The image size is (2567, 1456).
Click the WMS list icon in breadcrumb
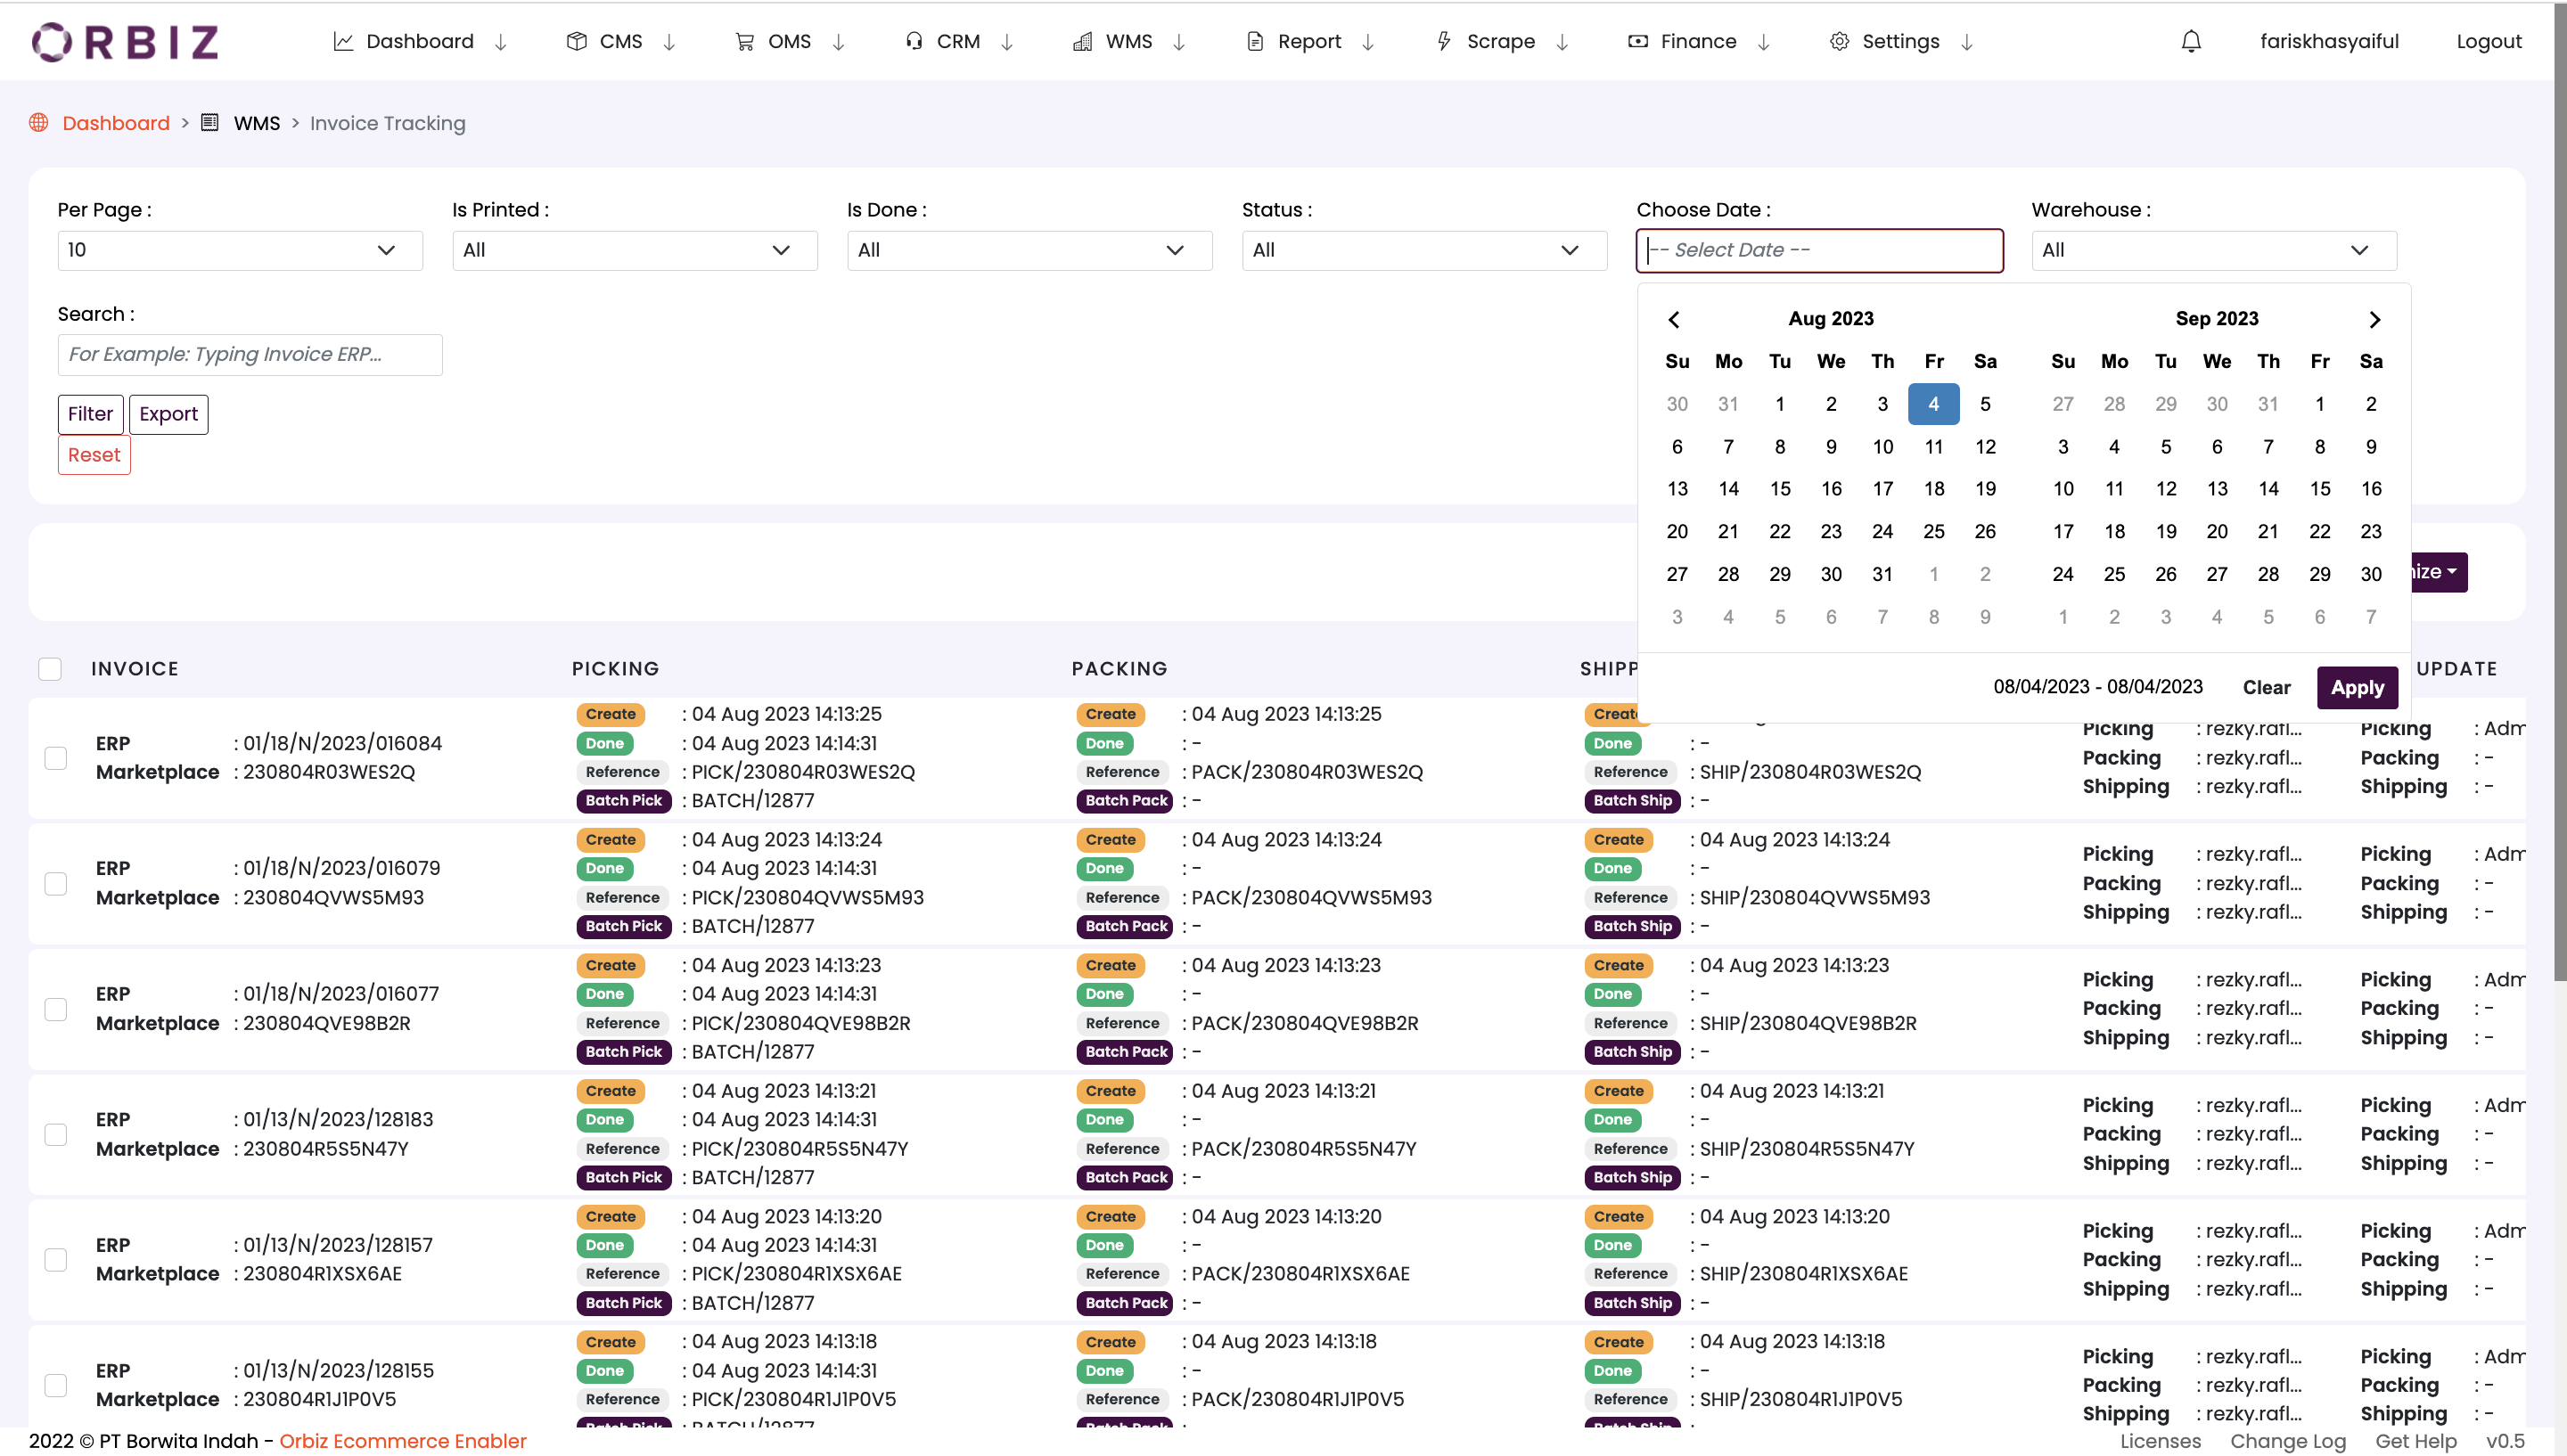click(x=210, y=123)
